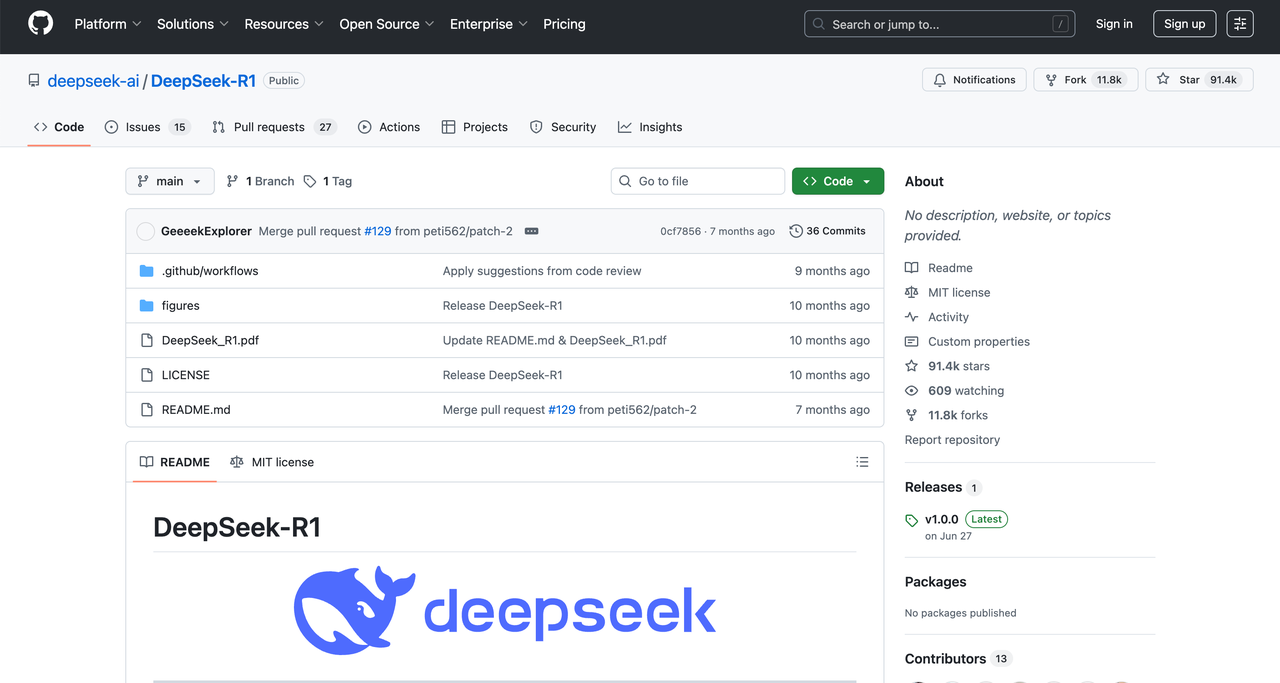Switch to the Actions tab
The image size is (1280, 683).
coord(389,127)
